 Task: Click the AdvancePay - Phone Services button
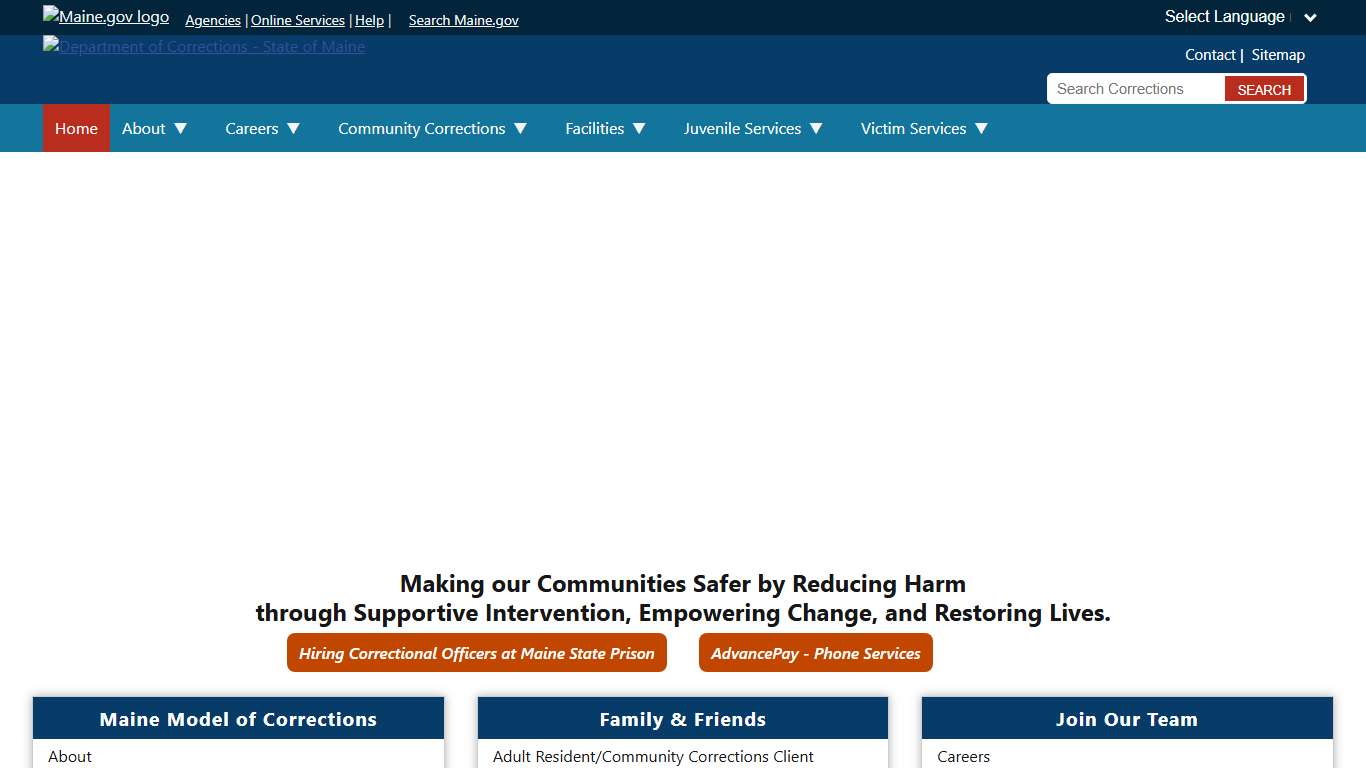pos(815,653)
